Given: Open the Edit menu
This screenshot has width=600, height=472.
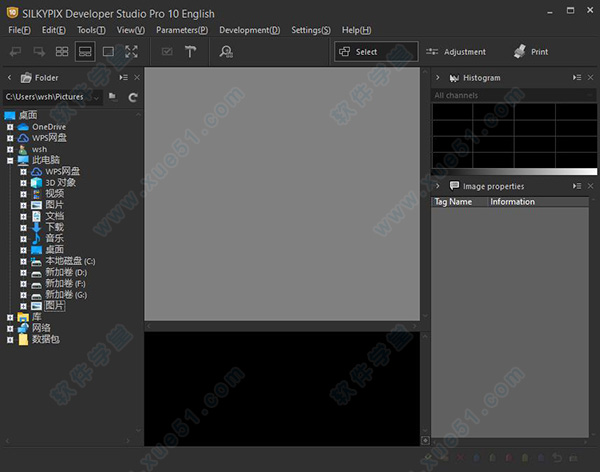Looking at the screenshot, I should coord(54,30).
